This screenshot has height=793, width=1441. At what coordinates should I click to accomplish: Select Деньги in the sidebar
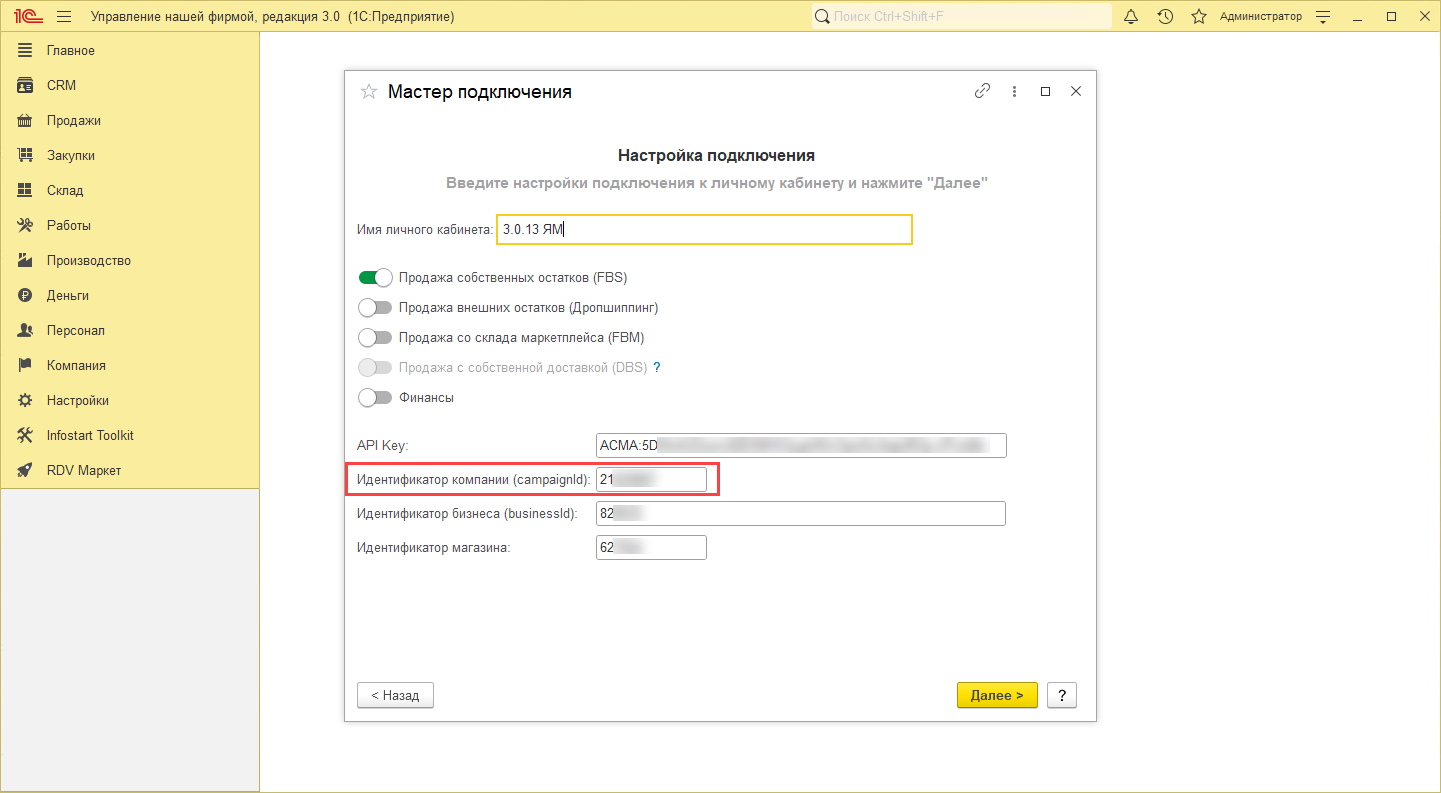[130, 295]
